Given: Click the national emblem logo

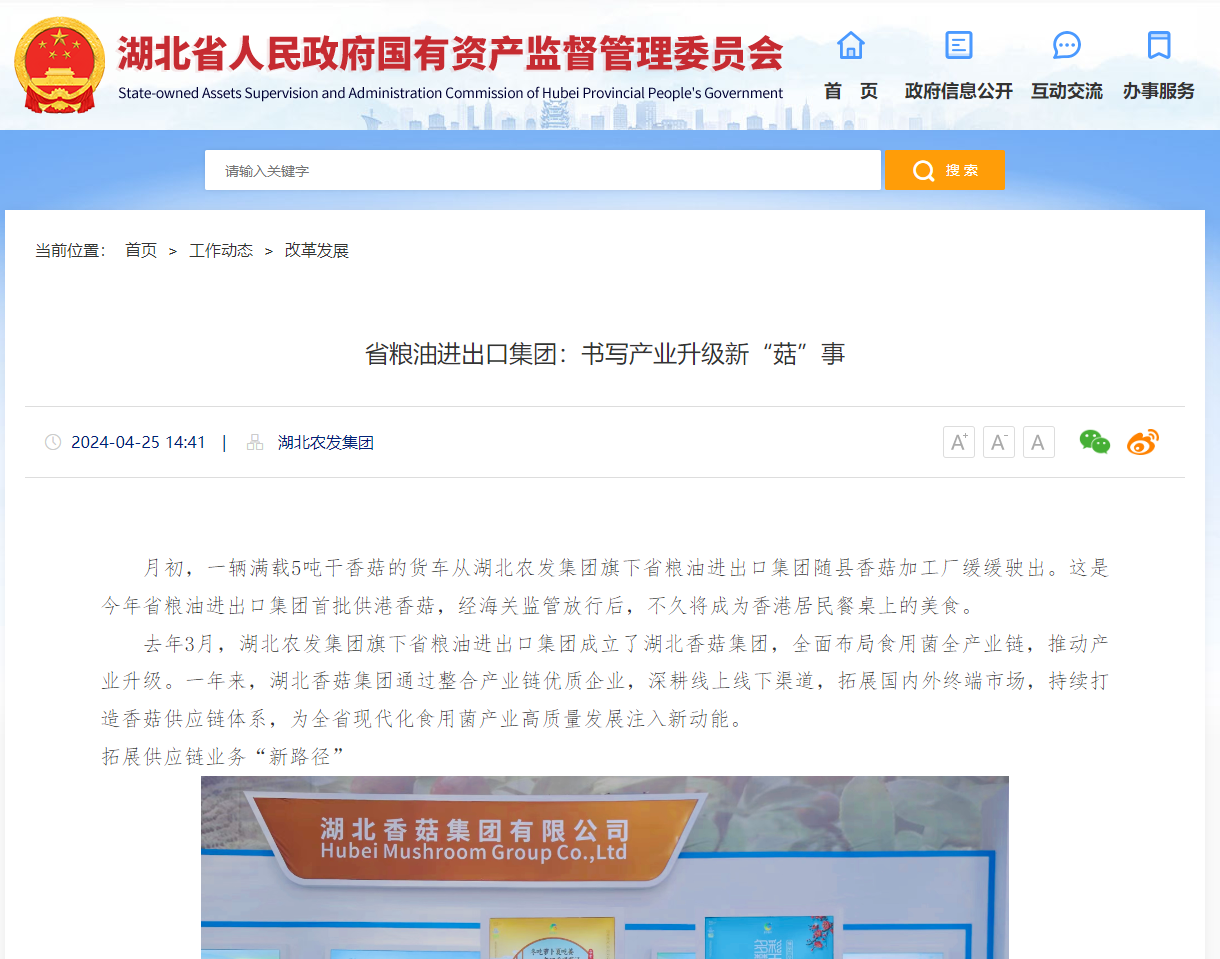Looking at the screenshot, I should (59, 65).
